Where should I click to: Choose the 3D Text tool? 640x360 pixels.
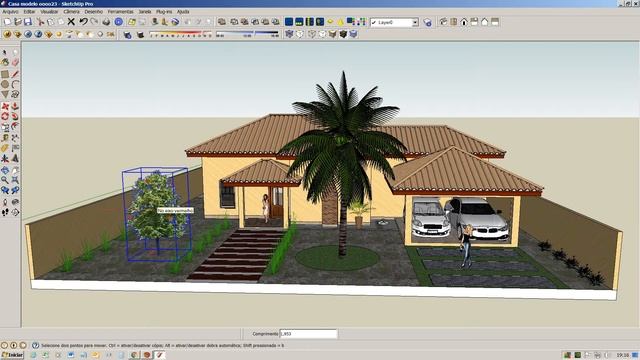point(15,158)
